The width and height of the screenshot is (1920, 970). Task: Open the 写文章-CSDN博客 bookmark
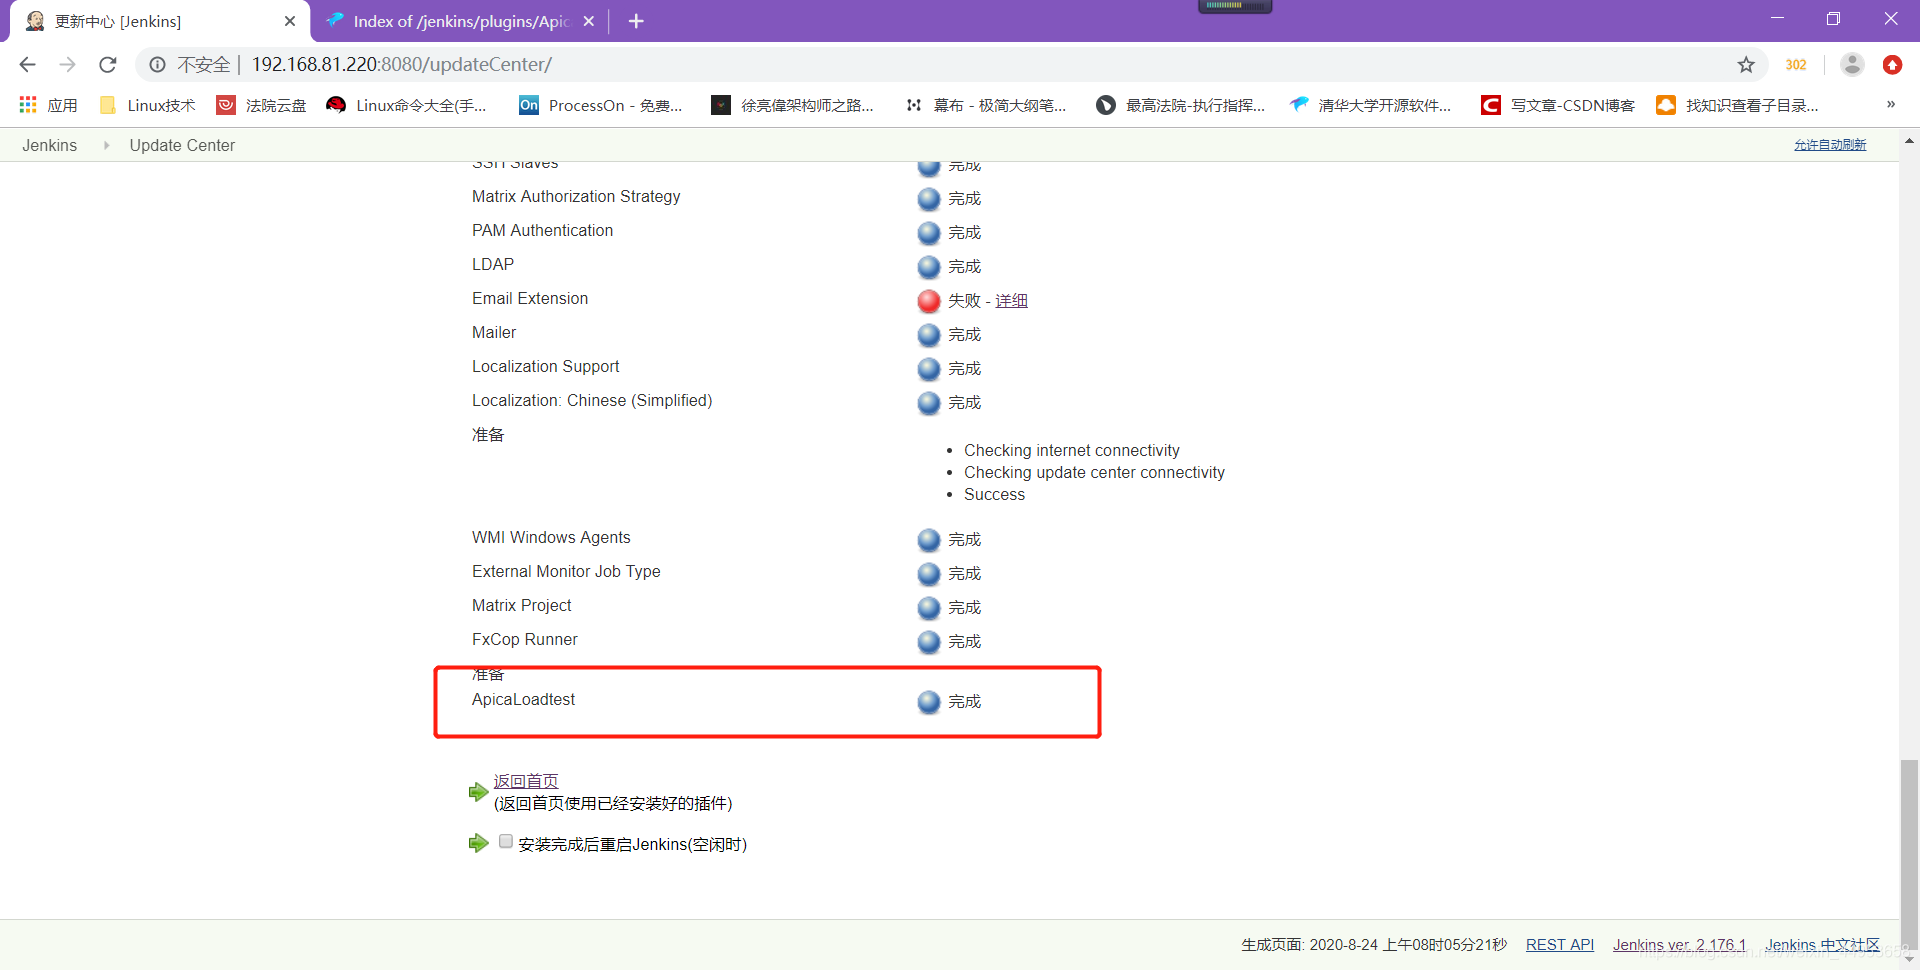1558,105
